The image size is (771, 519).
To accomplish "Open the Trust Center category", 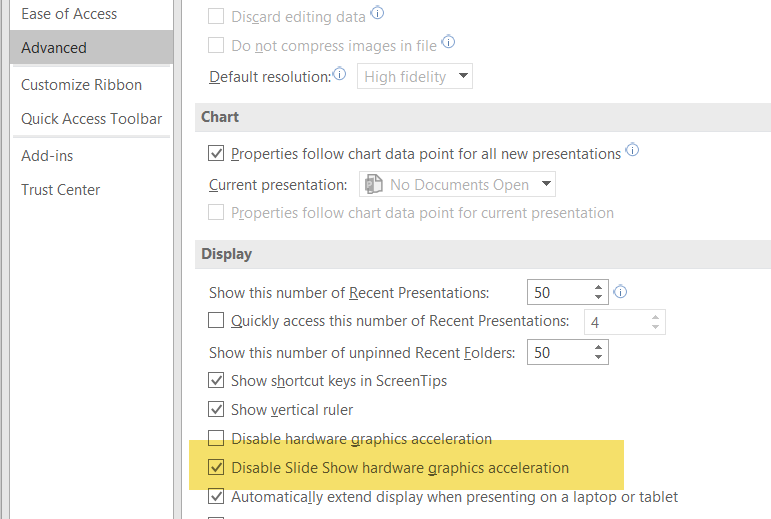I will coord(61,189).
